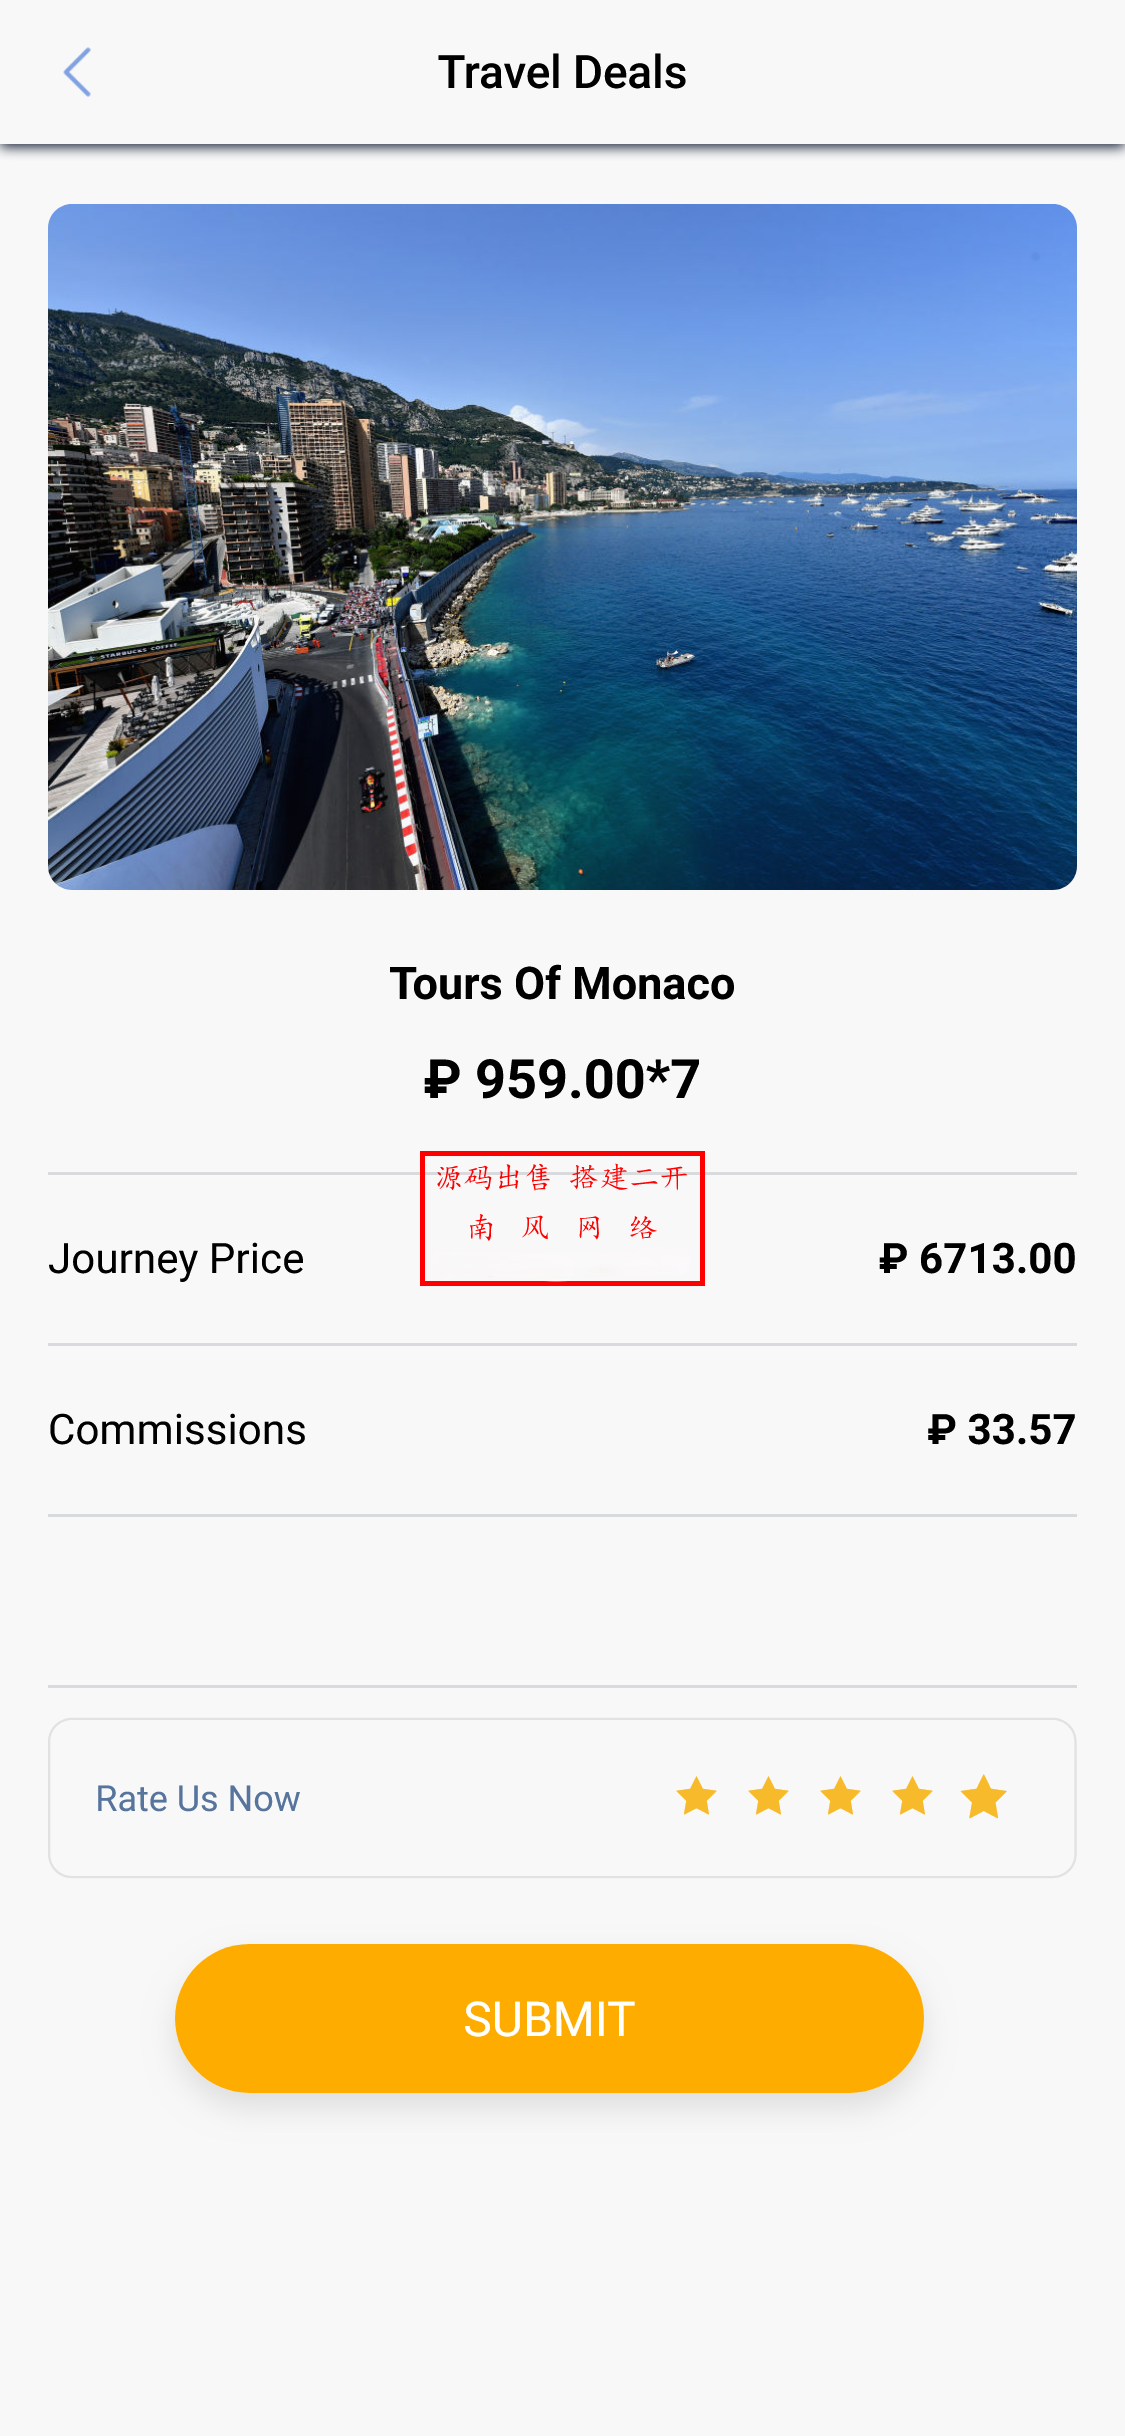Select the second rating star
This screenshot has height=2436, width=1125.
768,1797
